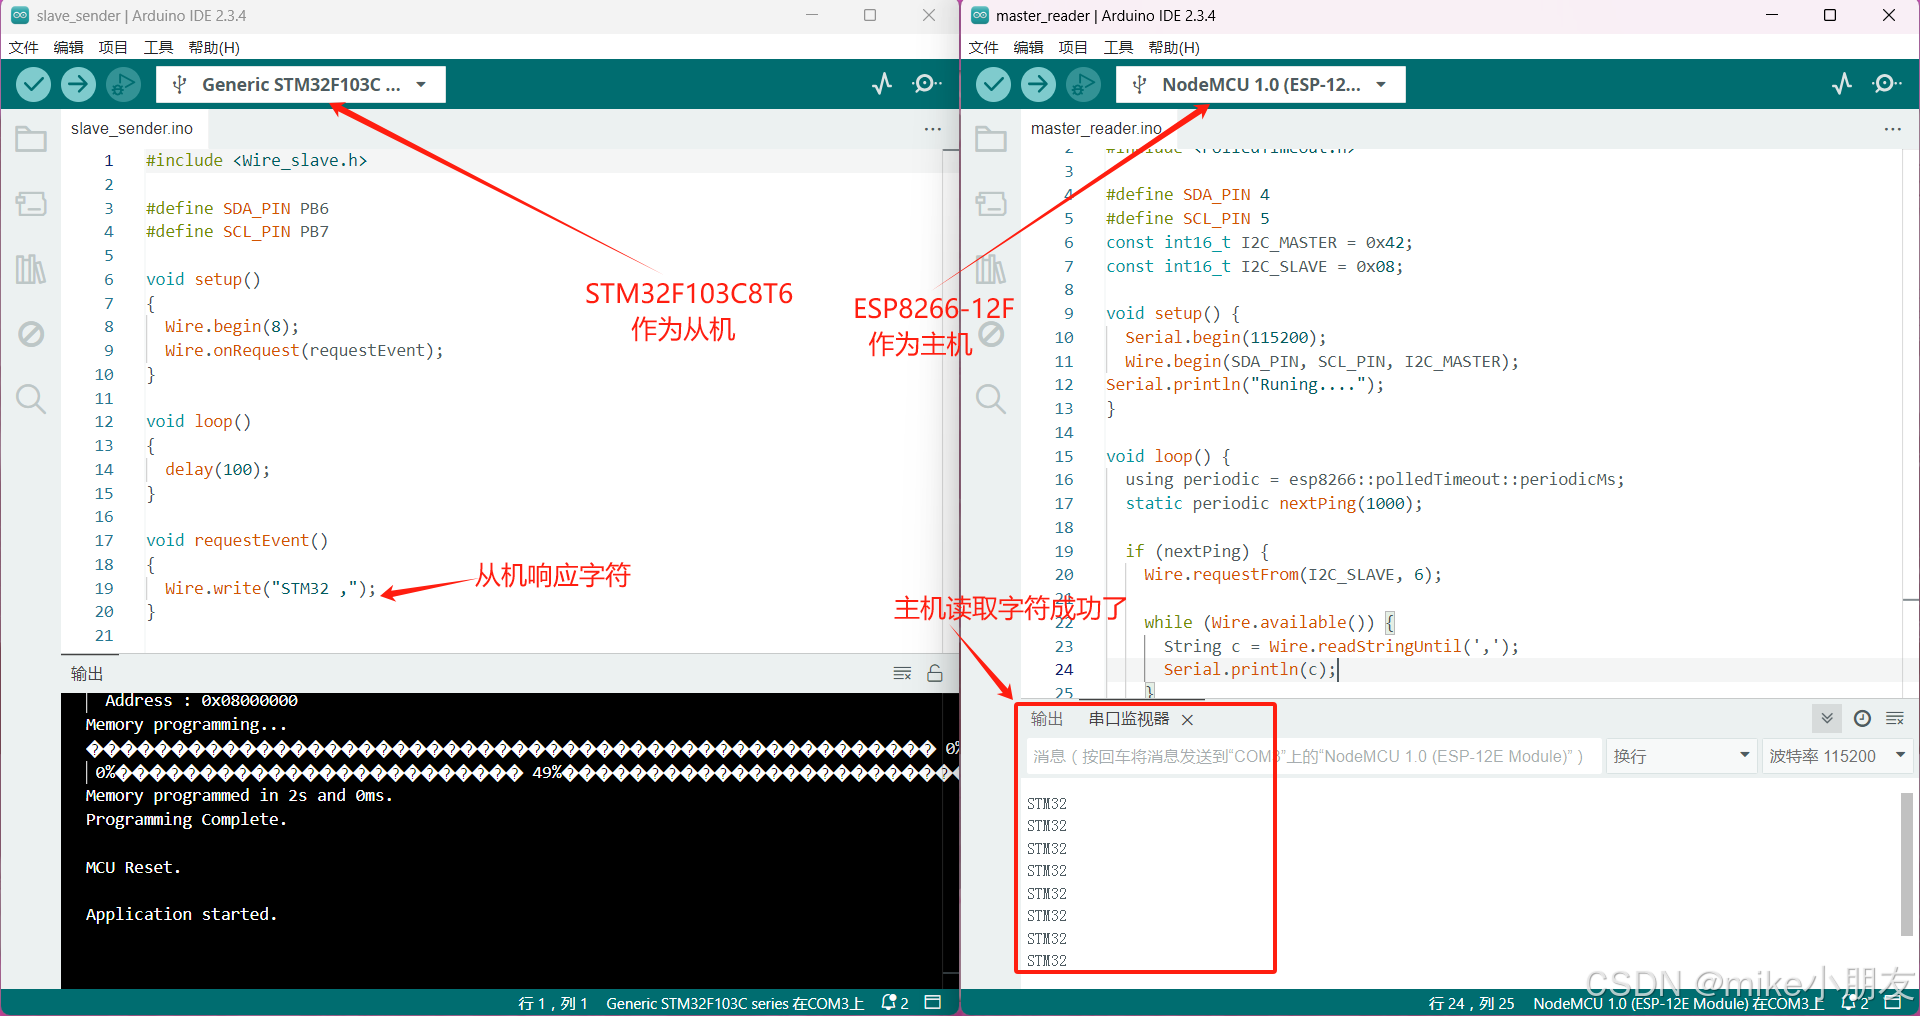This screenshot has height=1016, width=1920.
Task: Open line ending 换行 dropdown
Action: pyautogui.click(x=1681, y=756)
